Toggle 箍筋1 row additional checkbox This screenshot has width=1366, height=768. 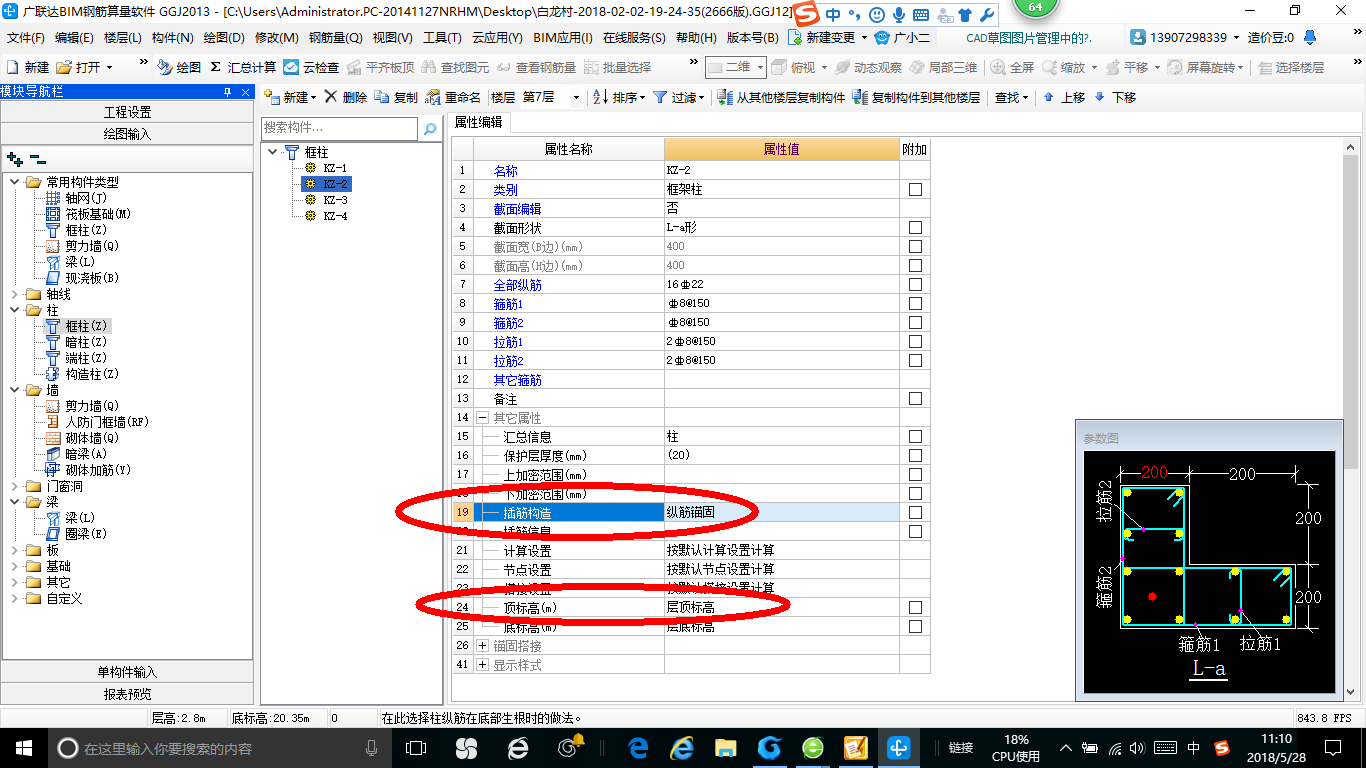915,304
